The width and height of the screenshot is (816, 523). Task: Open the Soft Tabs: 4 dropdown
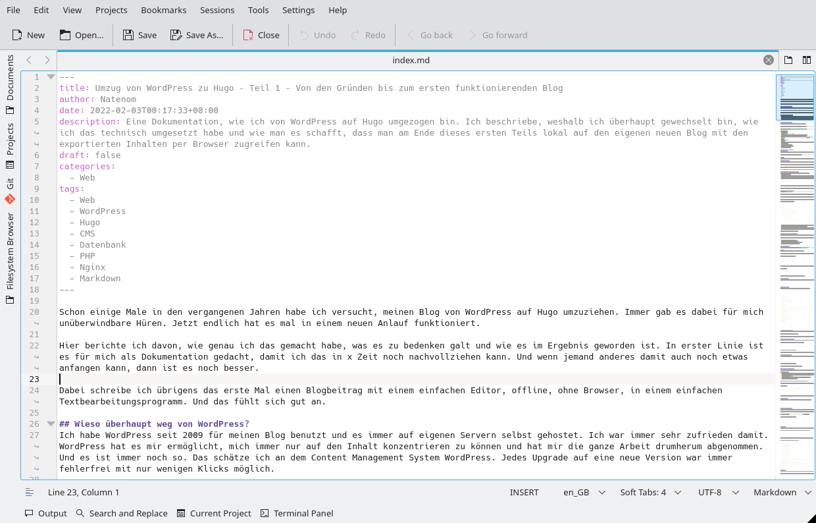click(x=651, y=492)
